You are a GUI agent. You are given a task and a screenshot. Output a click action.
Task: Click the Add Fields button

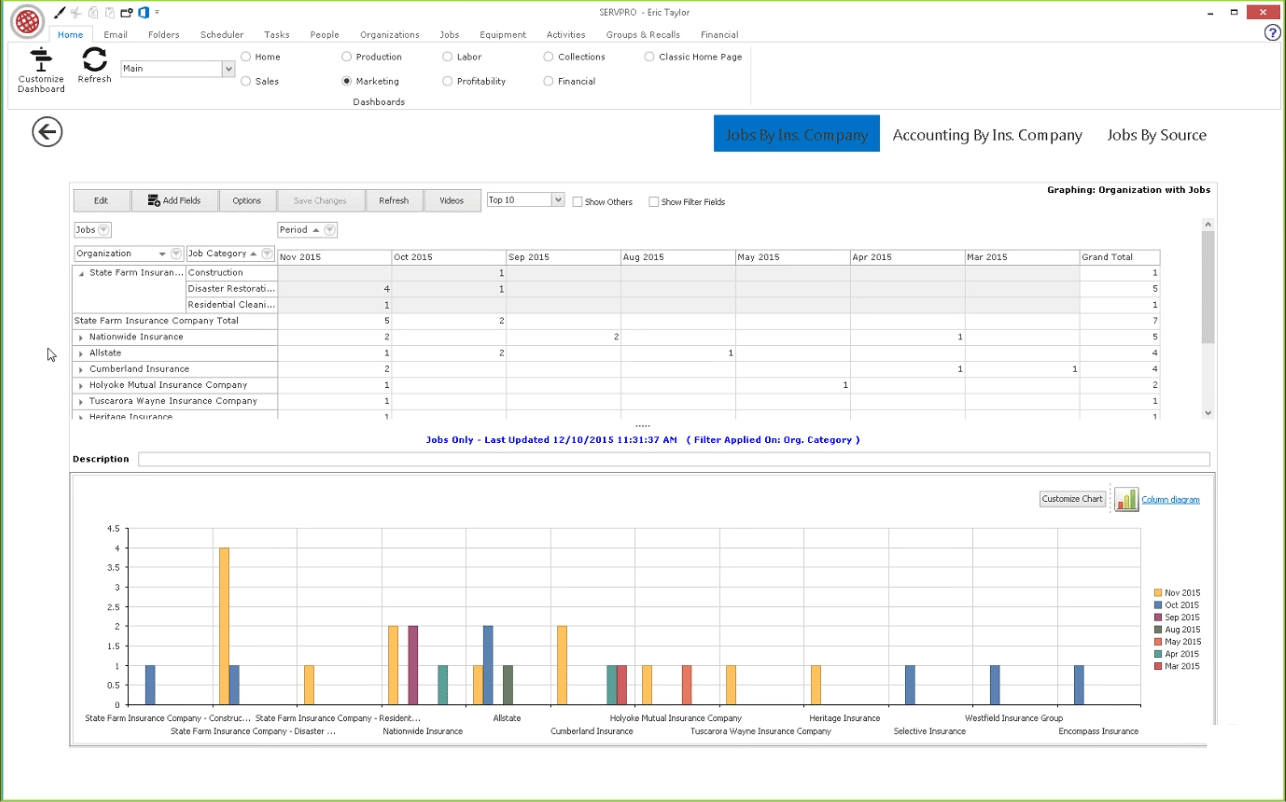tap(174, 201)
